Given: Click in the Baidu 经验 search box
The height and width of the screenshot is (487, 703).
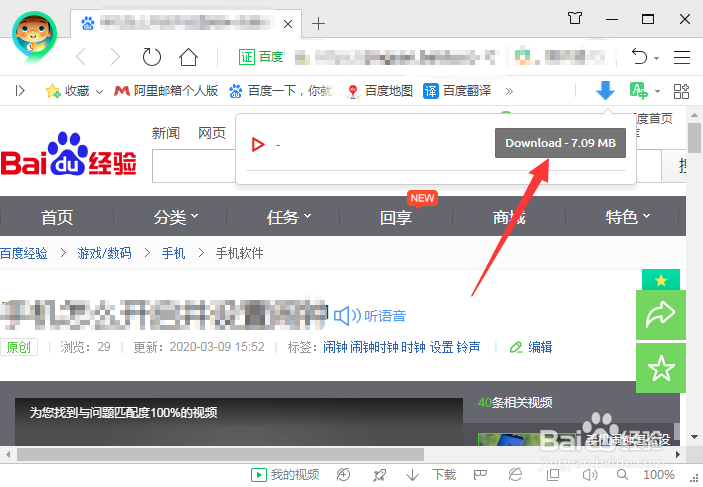Looking at the screenshot, I should click(194, 166).
